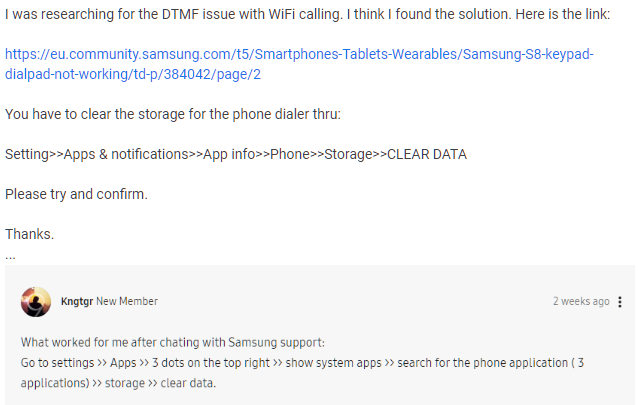Click the CLEAR DATA text in the path
Image resolution: width=638 pixels, height=405 pixels.
tap(427, 154)
